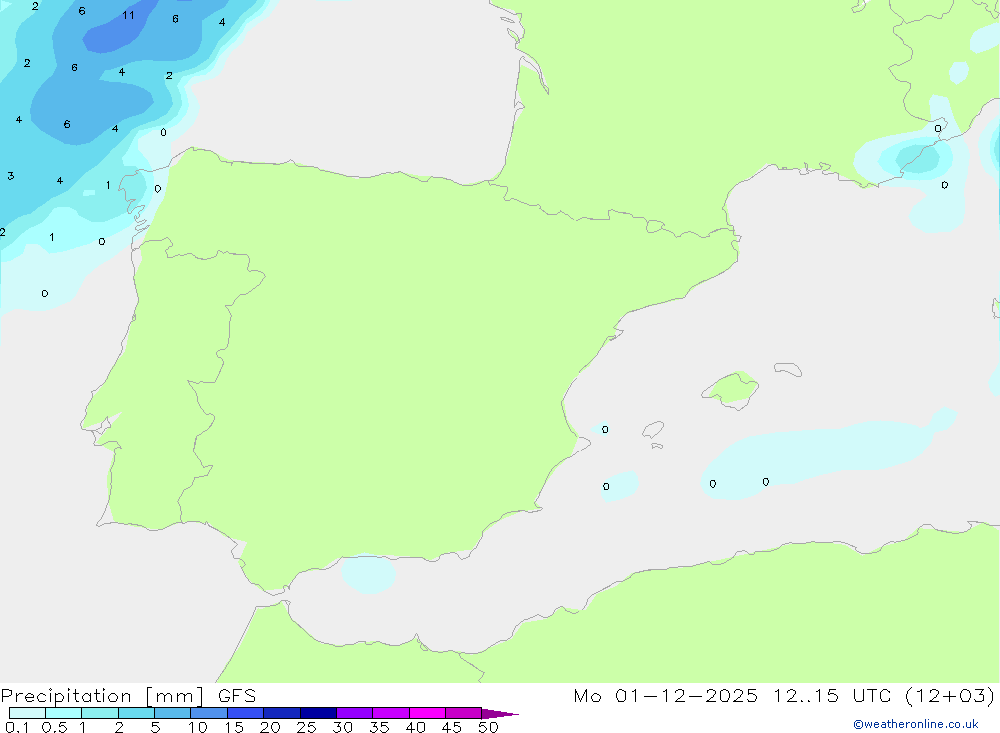Click the legend label '0.5'
Image resolution: width=1000 pixels, height=733 pixels.
(54, 727)
